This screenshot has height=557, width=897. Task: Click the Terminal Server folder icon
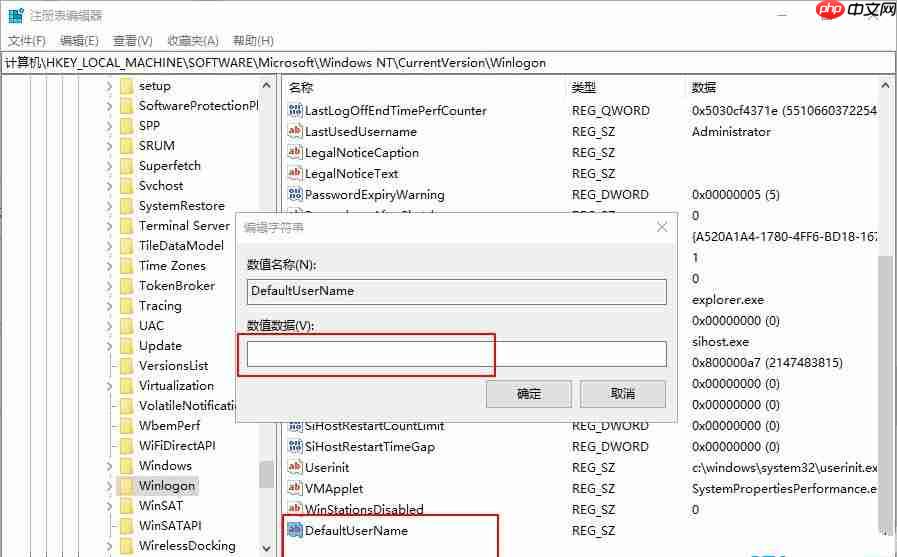[x=126, y=226]
